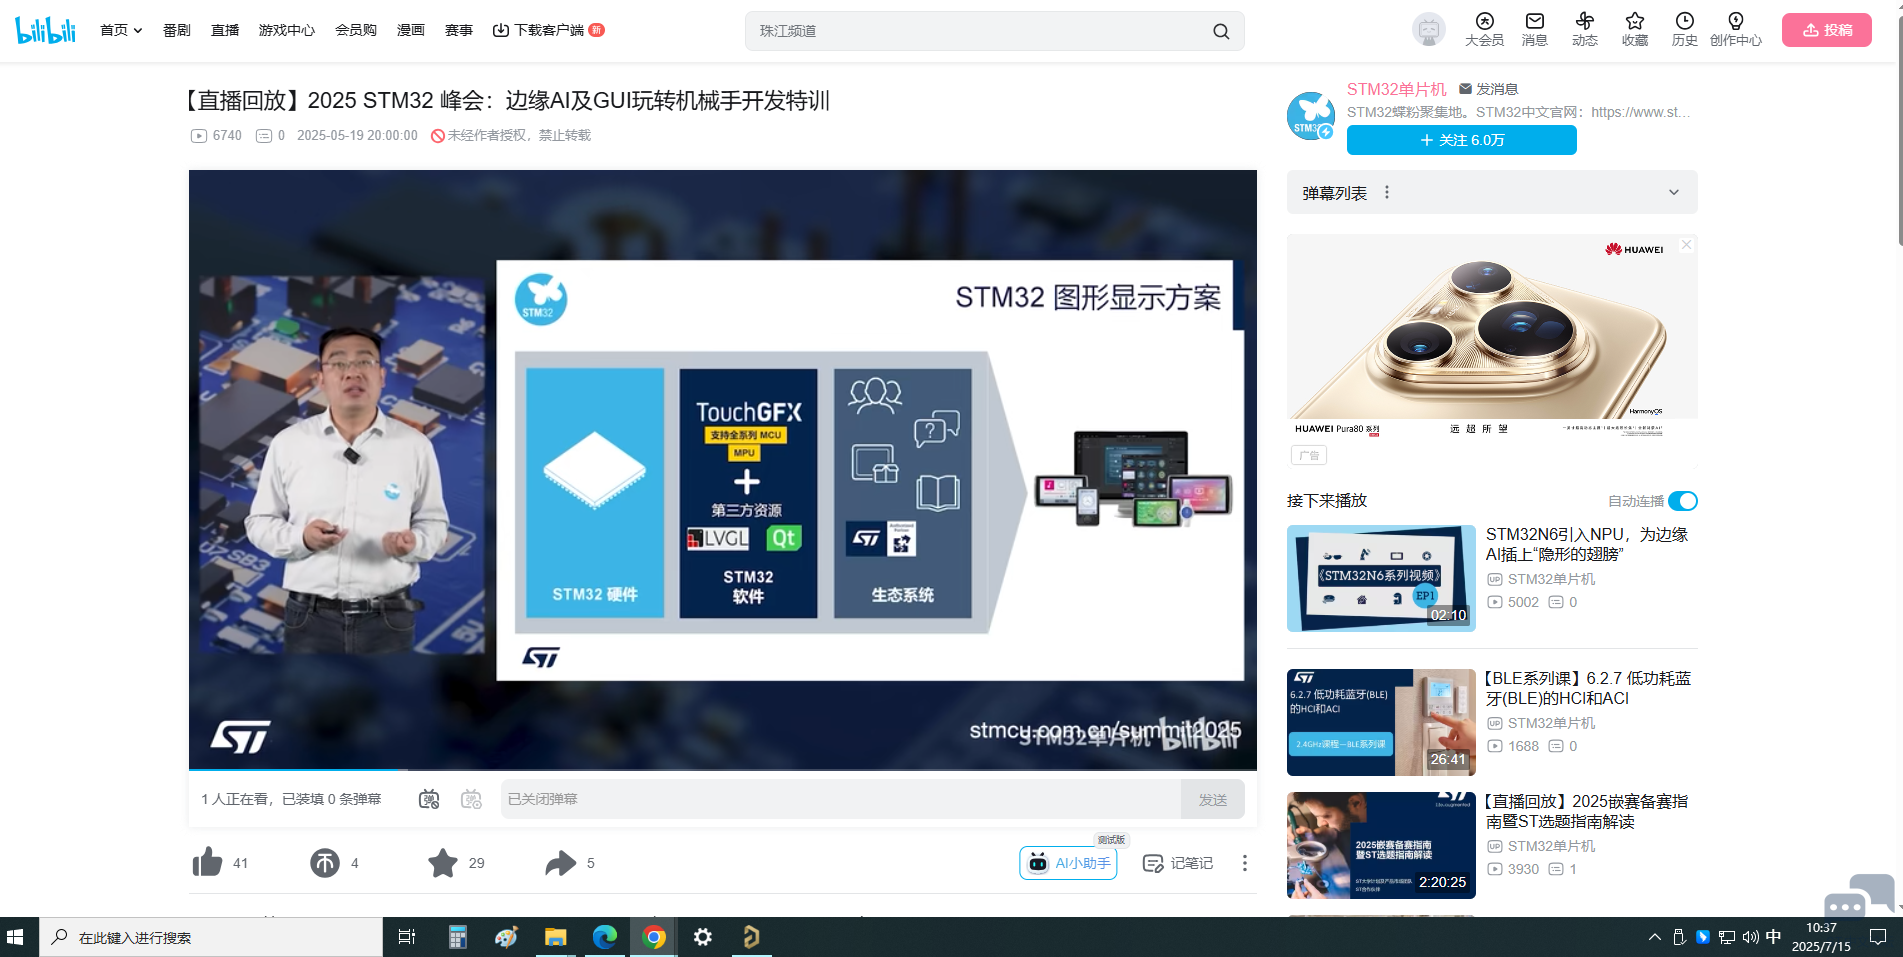Click the Windows taskbar search box

211,937
